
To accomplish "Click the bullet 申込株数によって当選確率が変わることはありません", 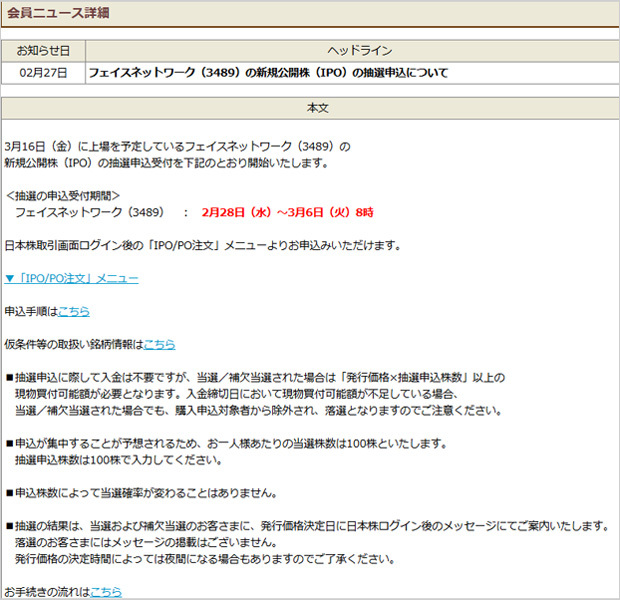I will [x=142, y=493].
